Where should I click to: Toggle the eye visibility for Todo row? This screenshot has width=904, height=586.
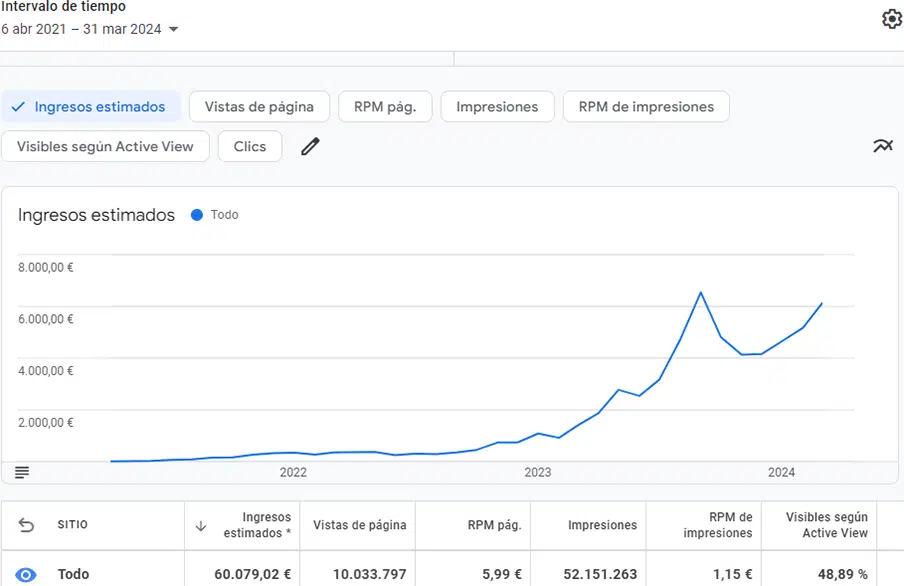(25, 574)
